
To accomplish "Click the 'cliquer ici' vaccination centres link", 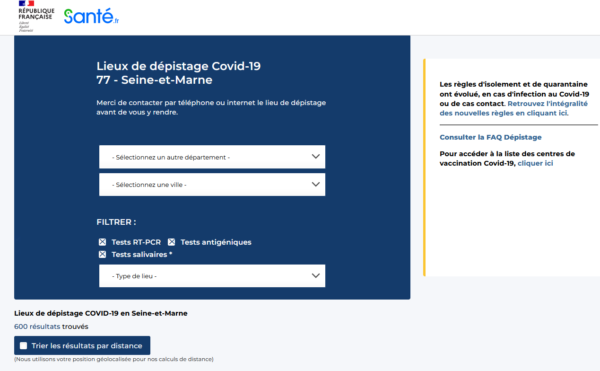I will pyautogui.click(x=535, y=163).
